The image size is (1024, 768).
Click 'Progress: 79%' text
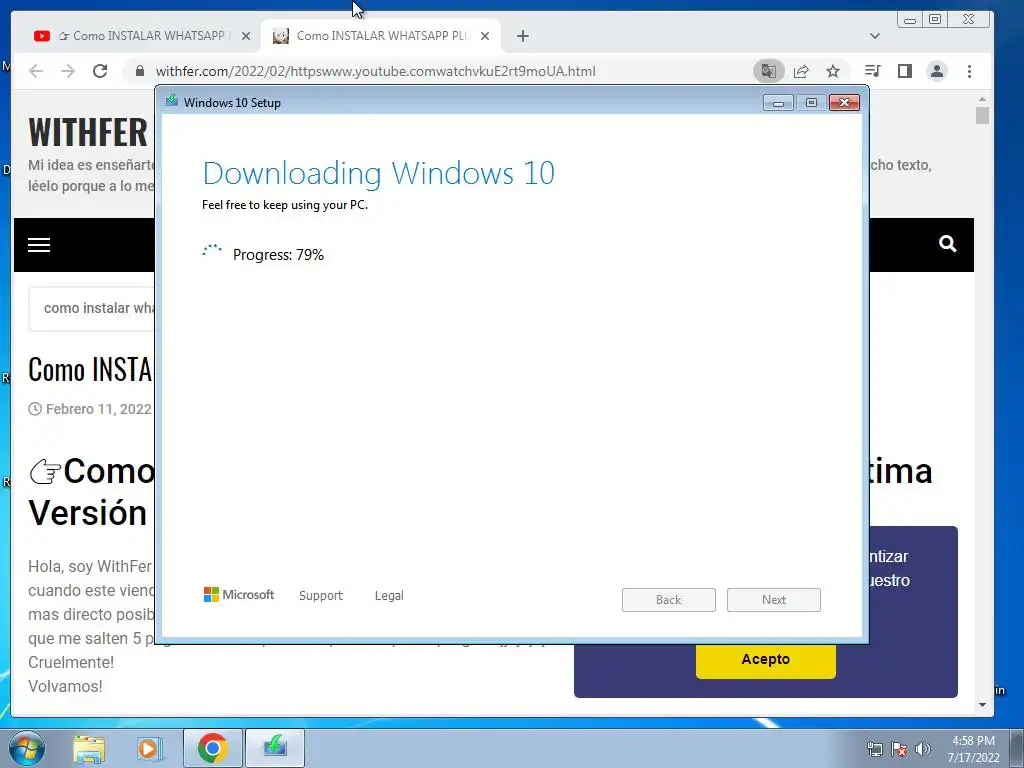point(278,255)
